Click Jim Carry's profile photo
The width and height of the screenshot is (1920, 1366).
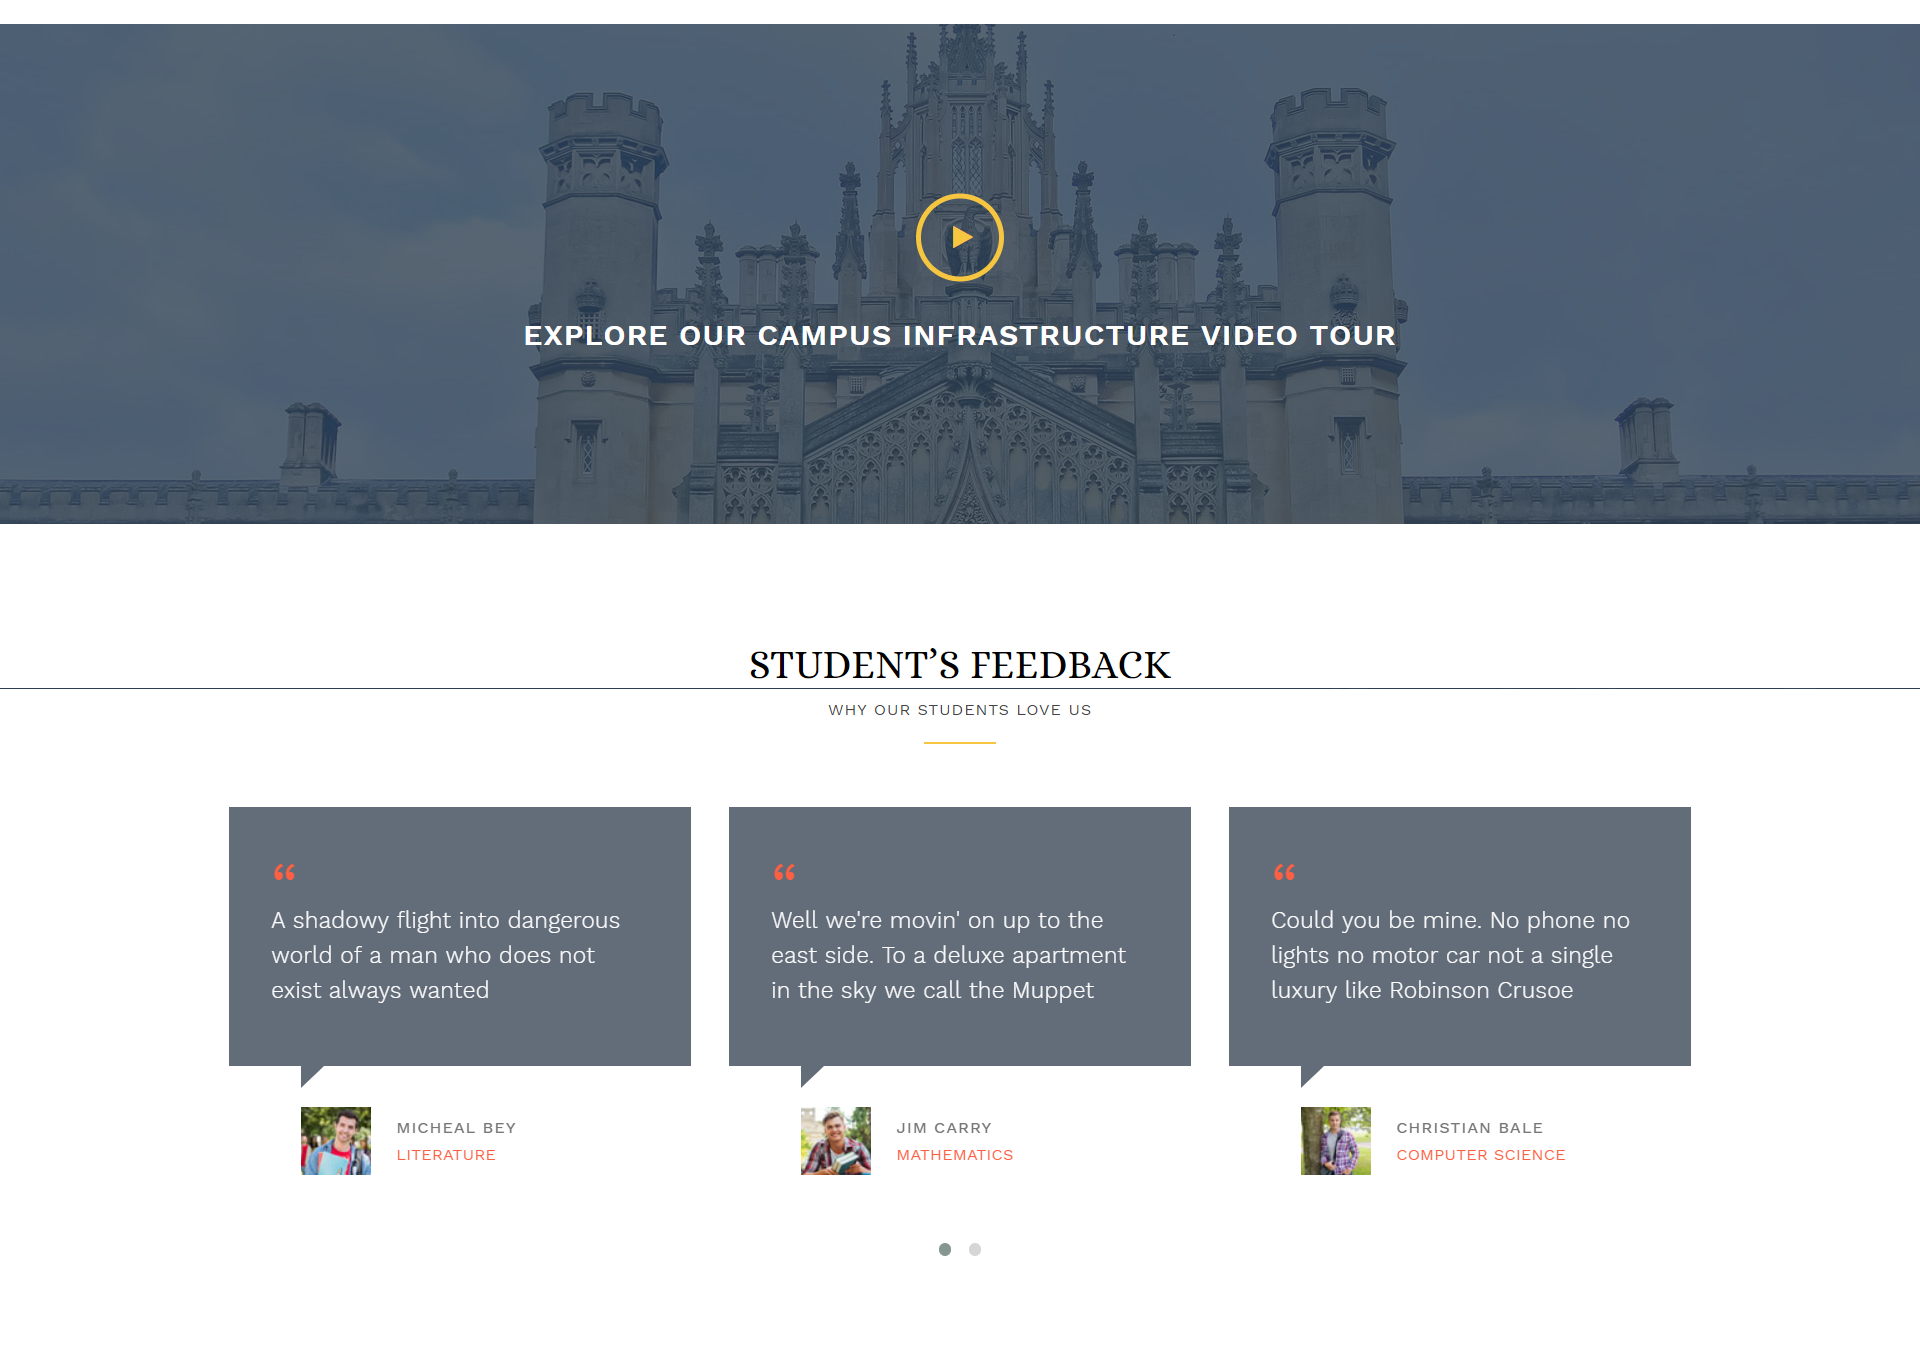[x=836, y=1141]
